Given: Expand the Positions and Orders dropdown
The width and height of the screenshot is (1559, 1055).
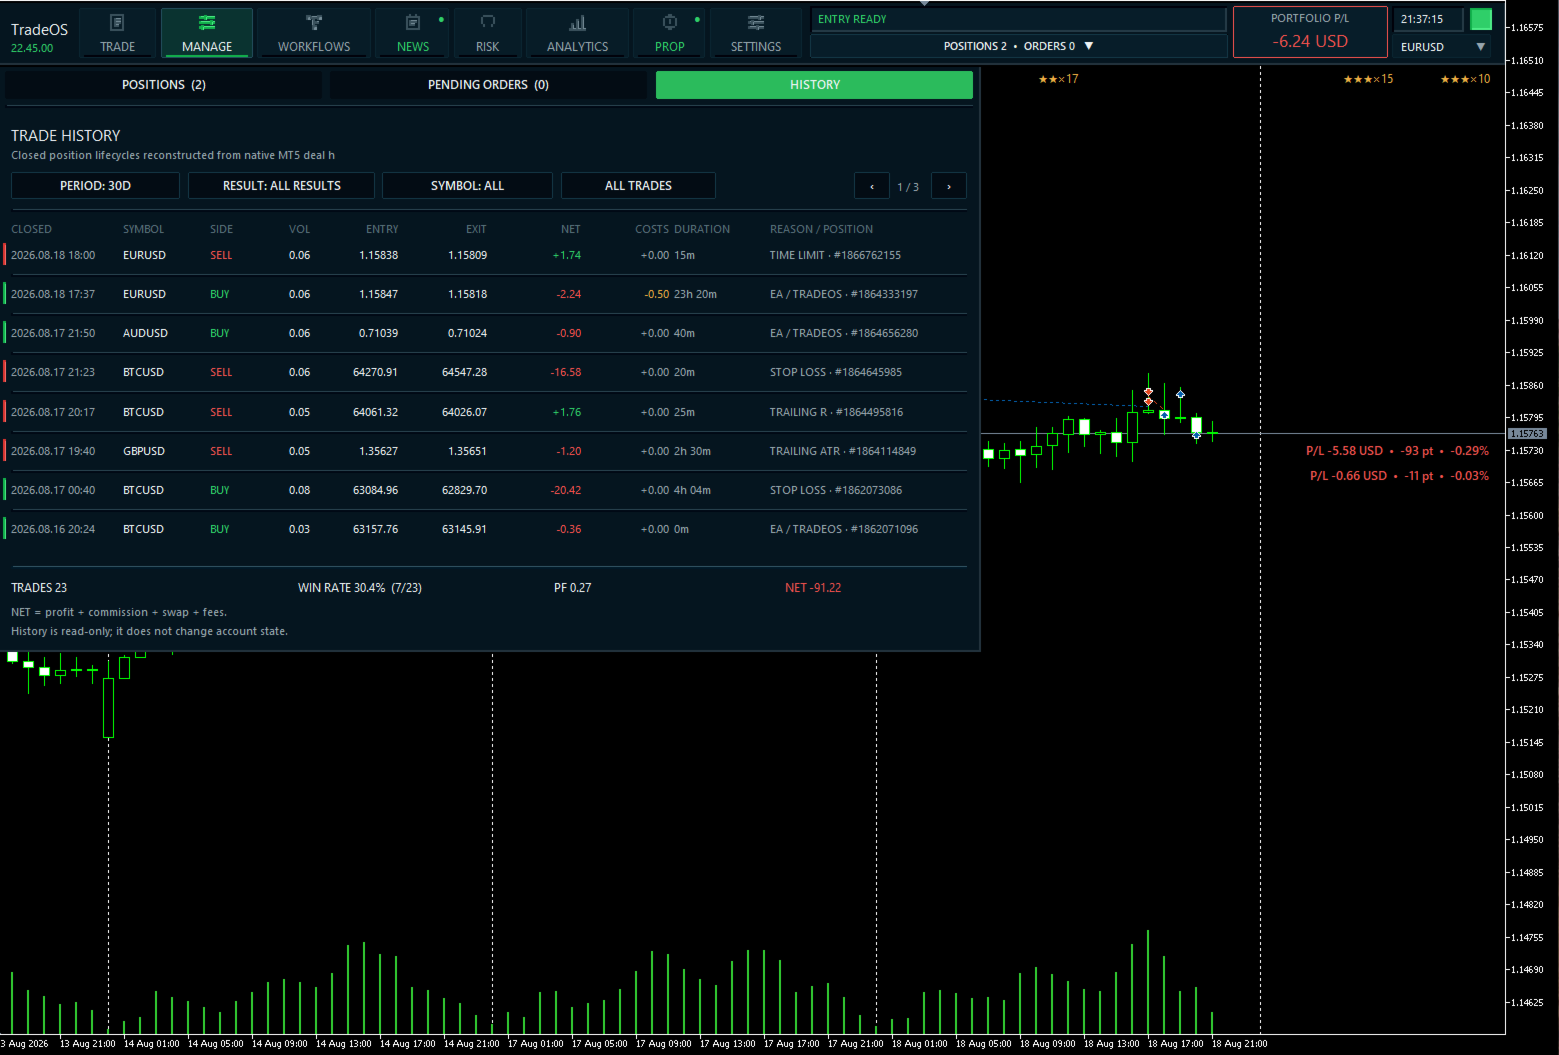Looking at the screenshot, I should pyautogui.click(x=1018, y=46).
